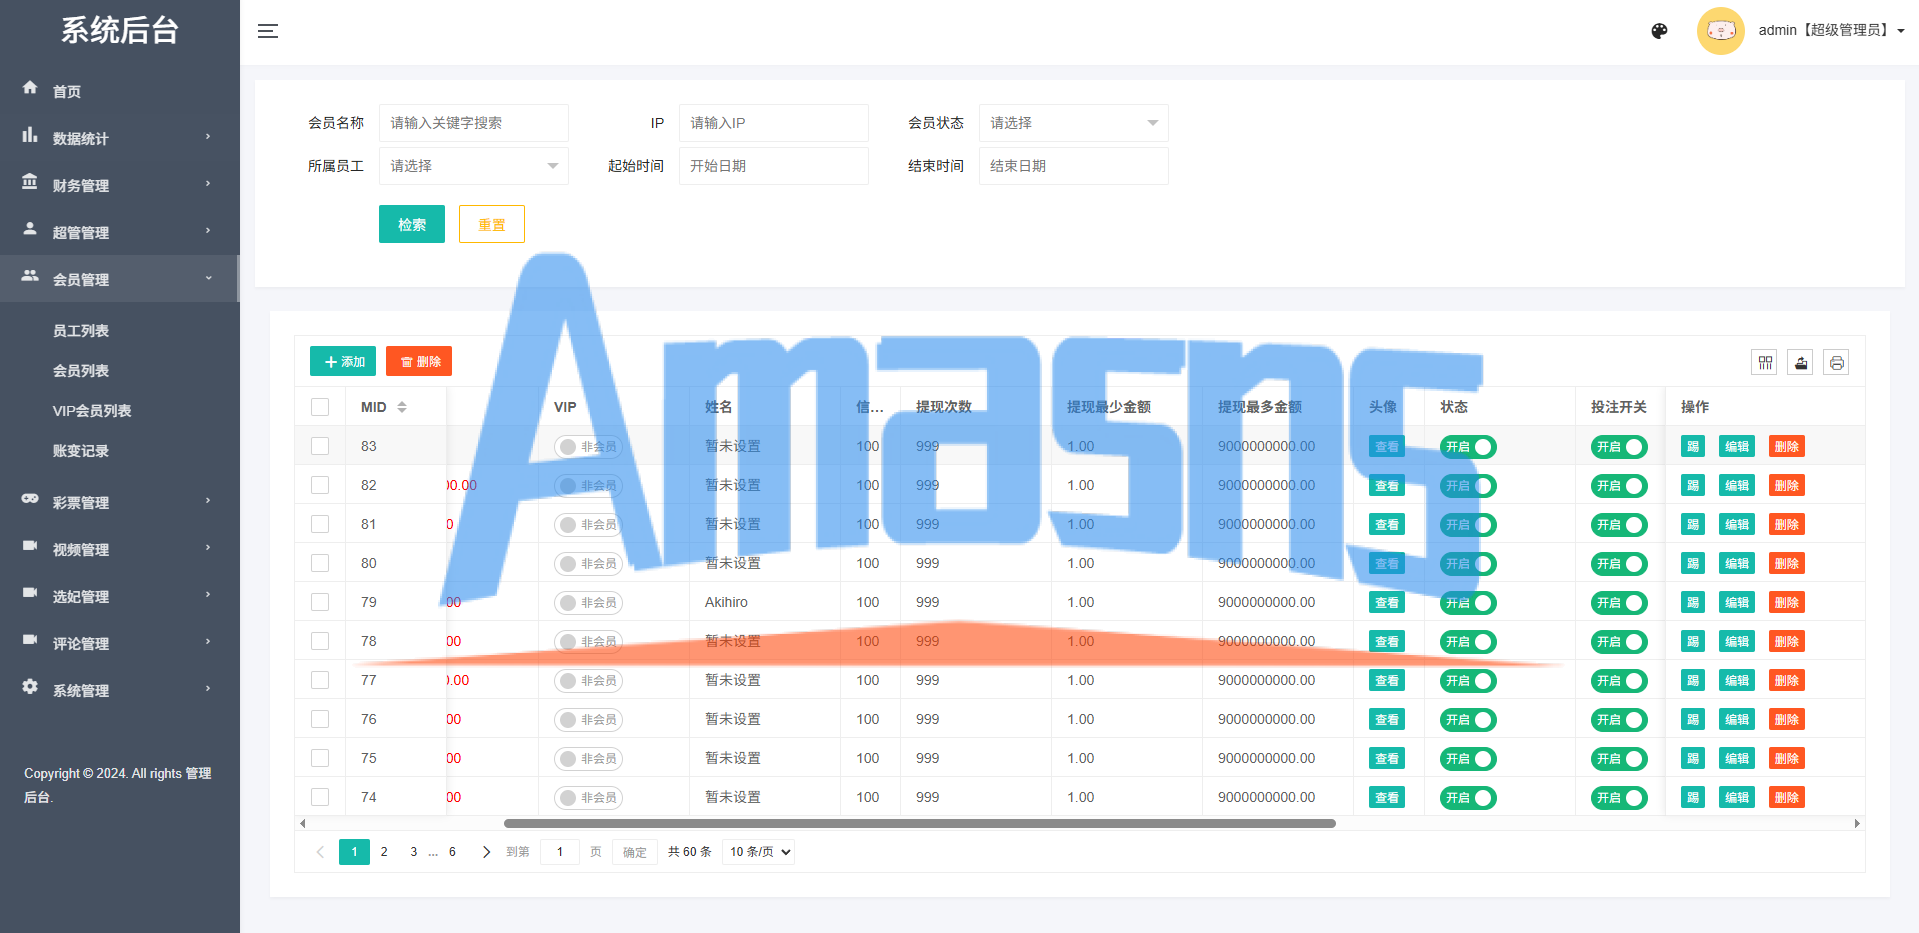The image size is (1919, 933).
Task: Click the green 添加 button
Action: (343, 361)
